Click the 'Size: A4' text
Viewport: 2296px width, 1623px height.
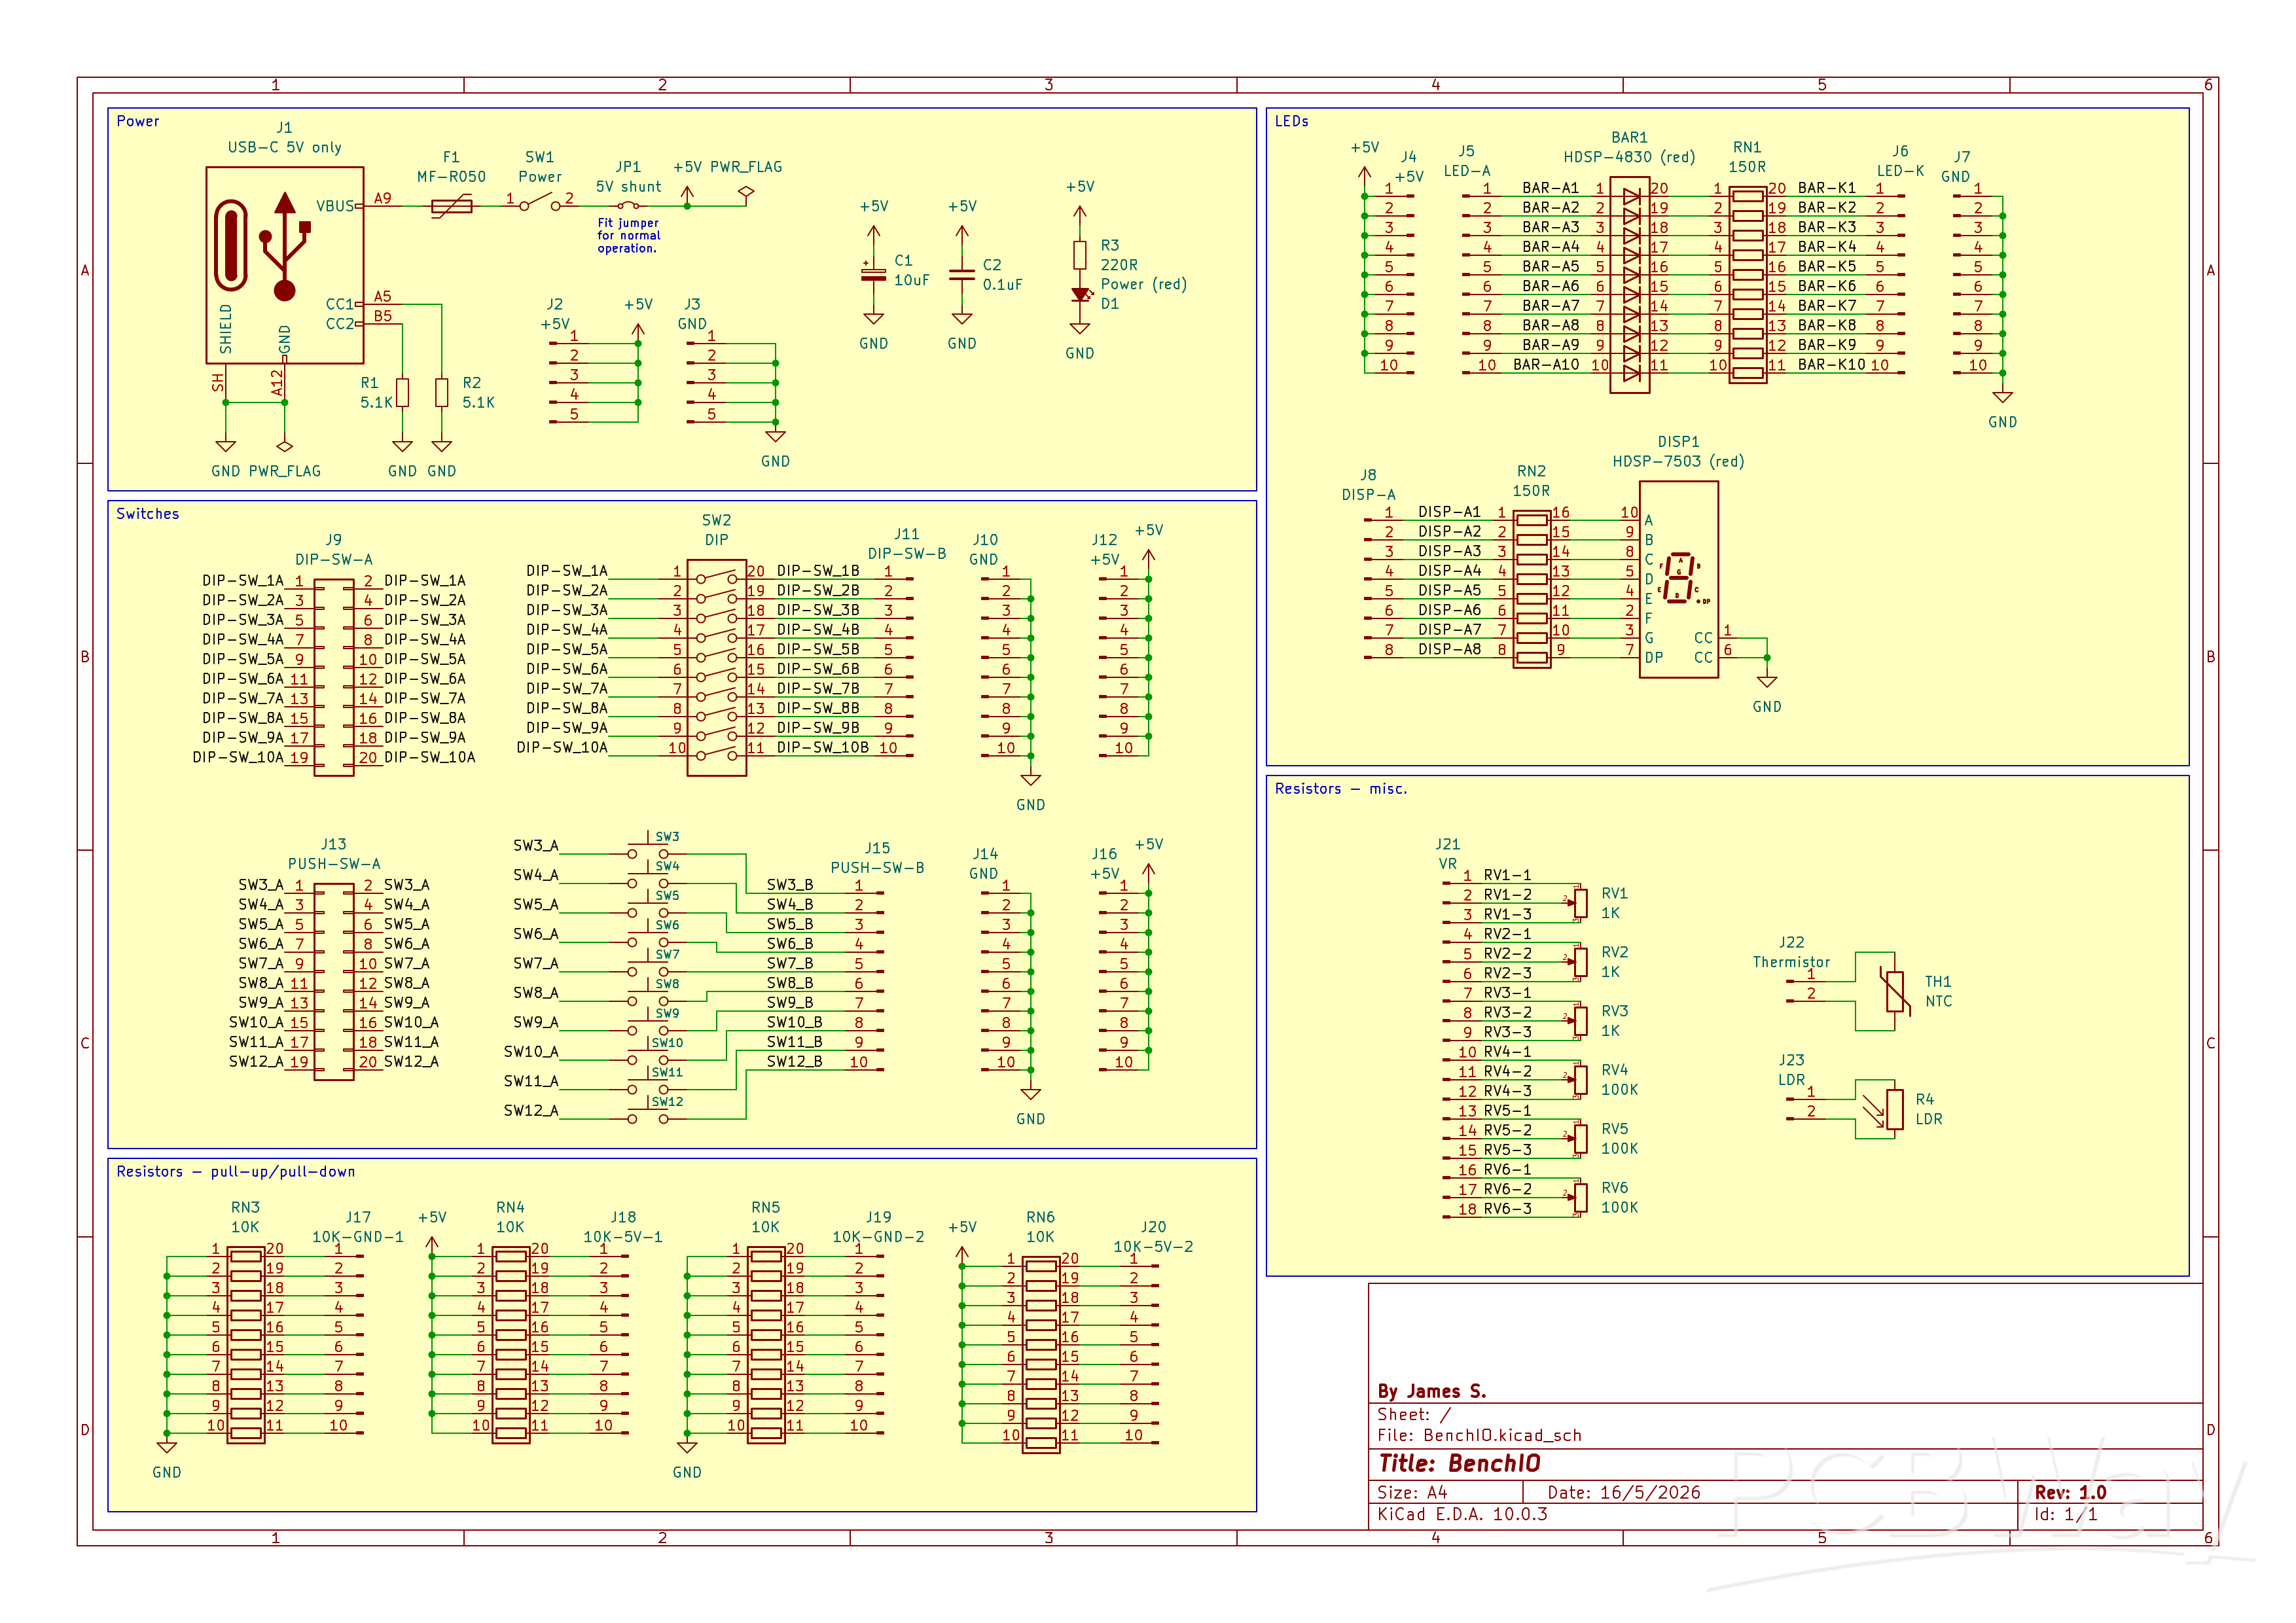click(1412, 1493)
